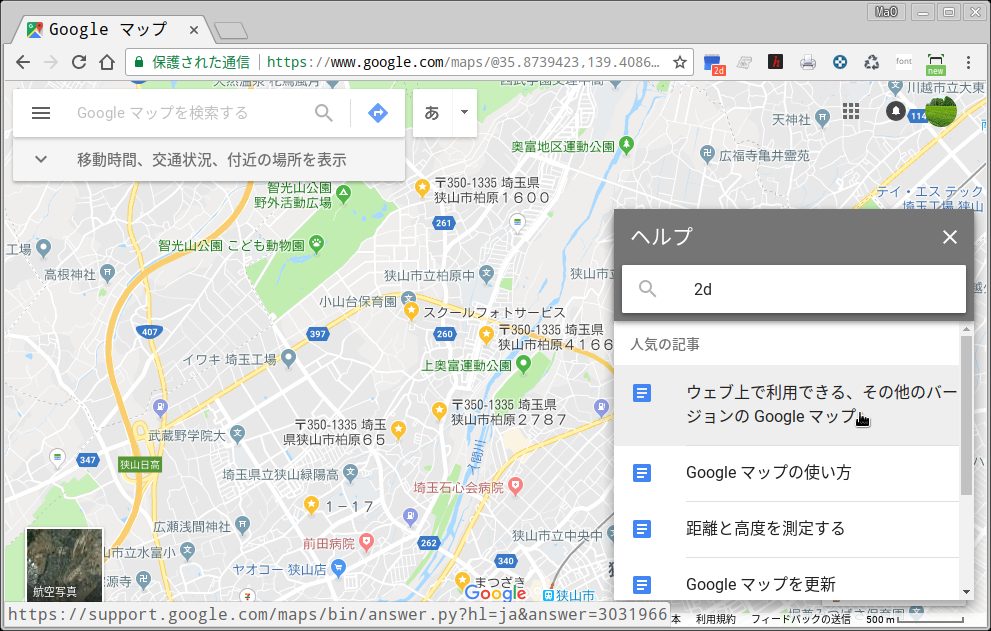Click the address bar URL

pyautogui.click(x=463, y=62)
